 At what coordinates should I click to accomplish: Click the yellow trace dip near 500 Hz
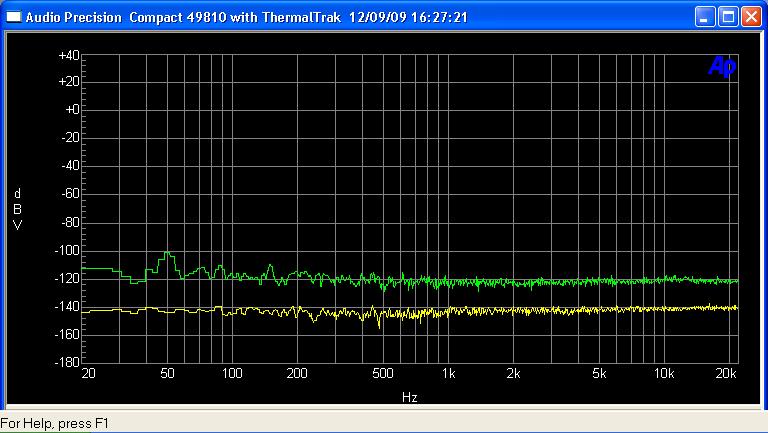pyautogui.click(x=379, y=323)
